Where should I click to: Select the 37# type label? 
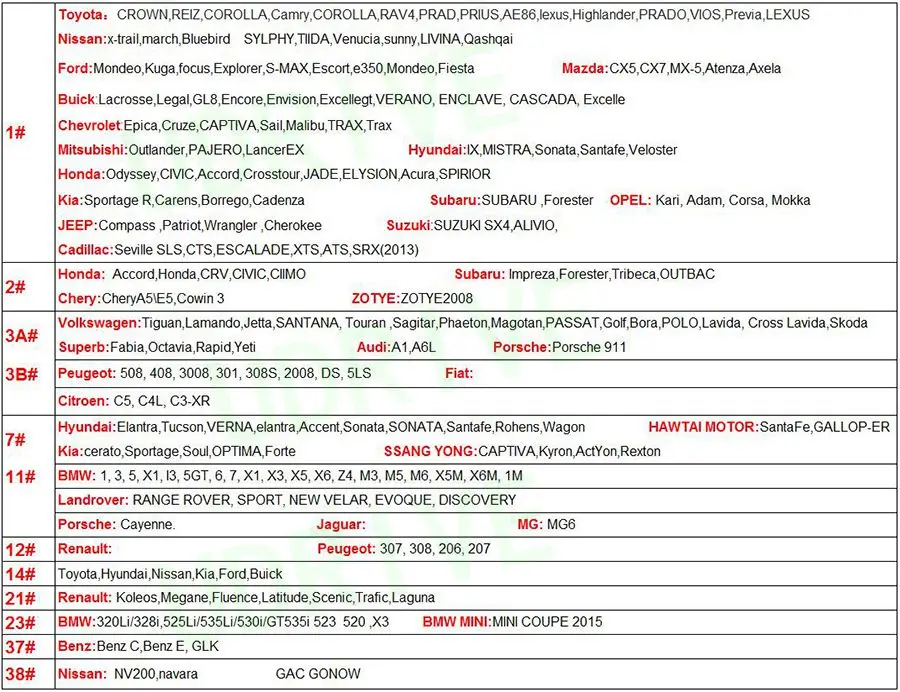point(21,647)
